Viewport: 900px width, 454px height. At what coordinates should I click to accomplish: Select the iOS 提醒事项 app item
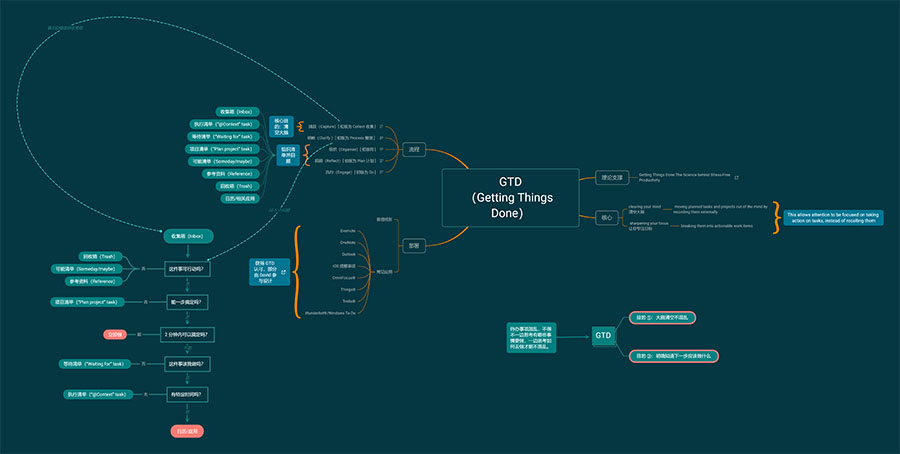pyautogui.click(x=344, y=266)
